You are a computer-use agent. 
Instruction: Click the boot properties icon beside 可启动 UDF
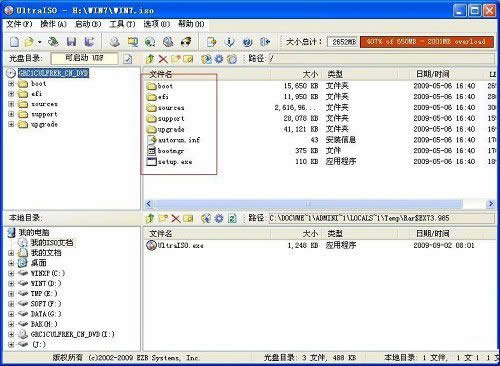tap(128, 59)
